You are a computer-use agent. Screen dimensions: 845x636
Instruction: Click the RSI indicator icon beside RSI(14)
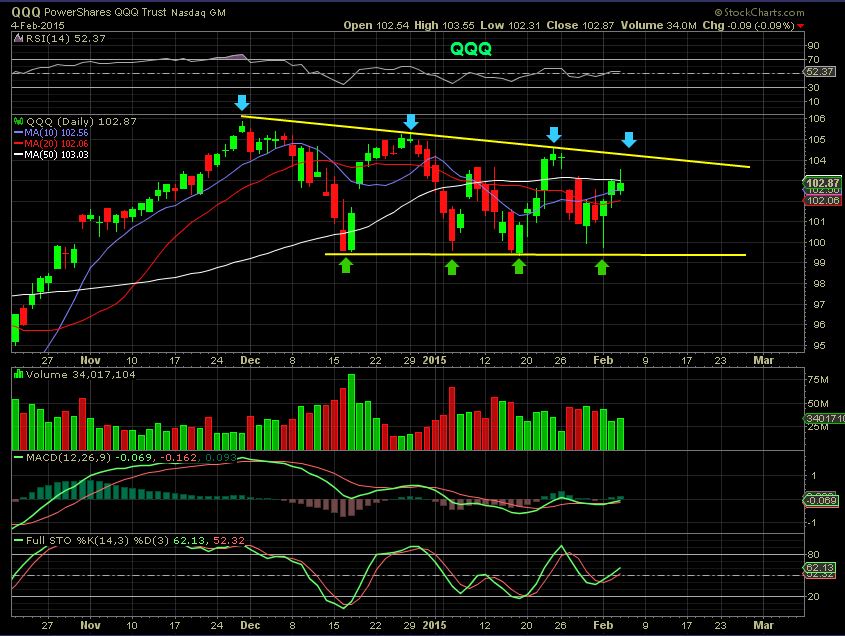(x=18, y=38)
